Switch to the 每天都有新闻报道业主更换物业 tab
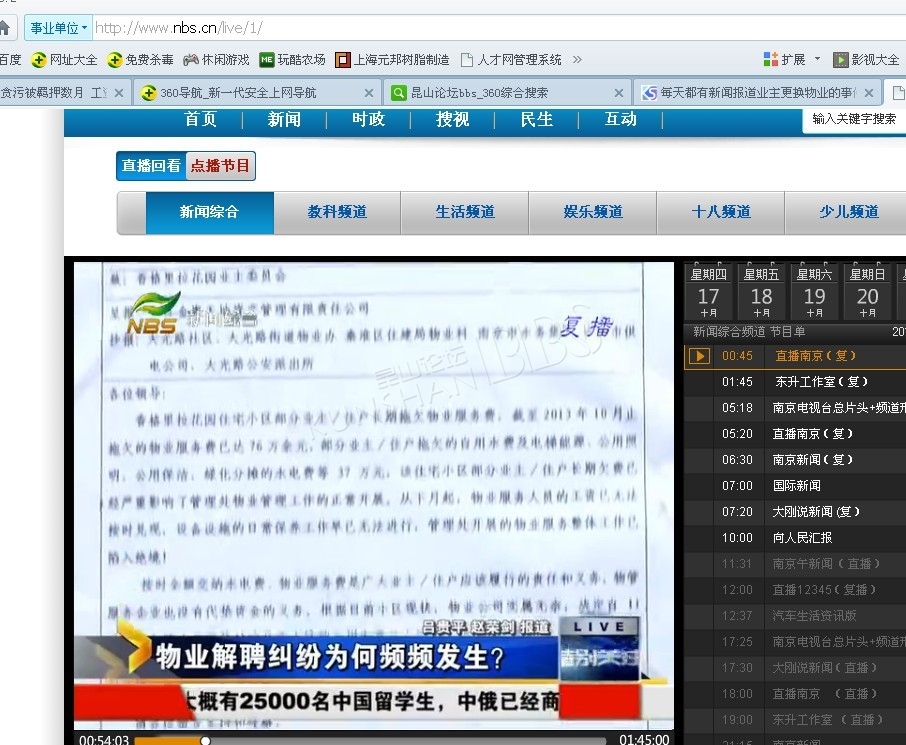Image resolution: width=906 pixels, height=745 pixels. [x=758, y=92]
